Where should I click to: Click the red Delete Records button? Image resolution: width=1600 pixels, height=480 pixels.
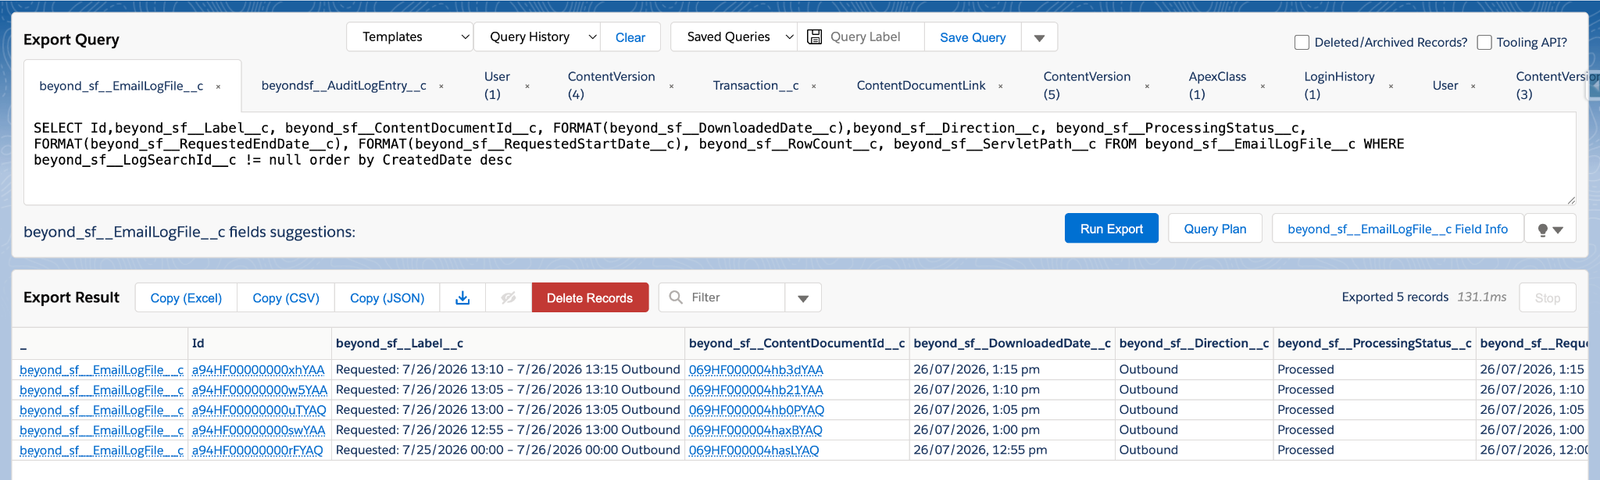pos(590,298)
